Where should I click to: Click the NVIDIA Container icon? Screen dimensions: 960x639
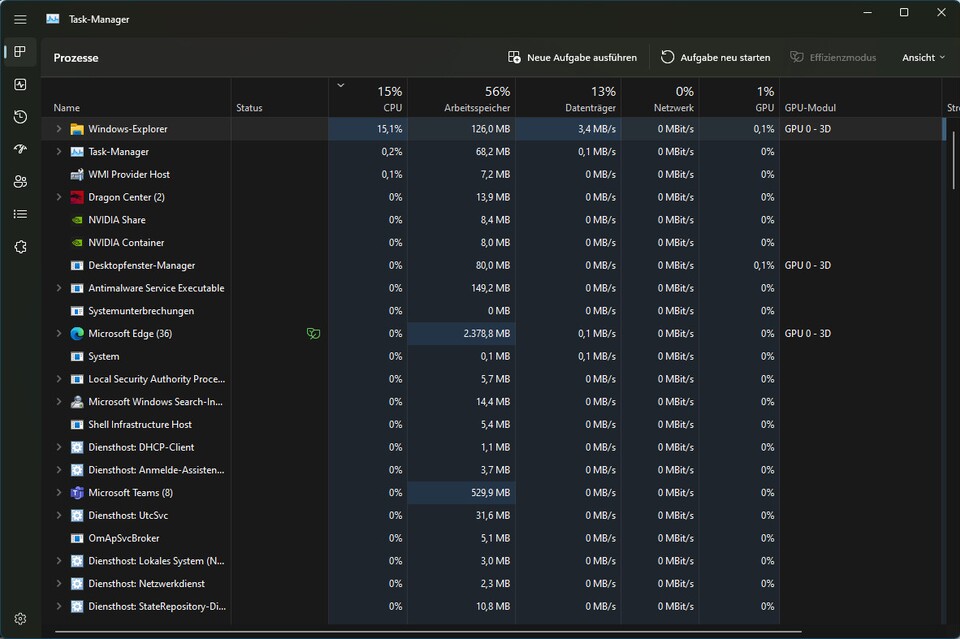[77, 242]
